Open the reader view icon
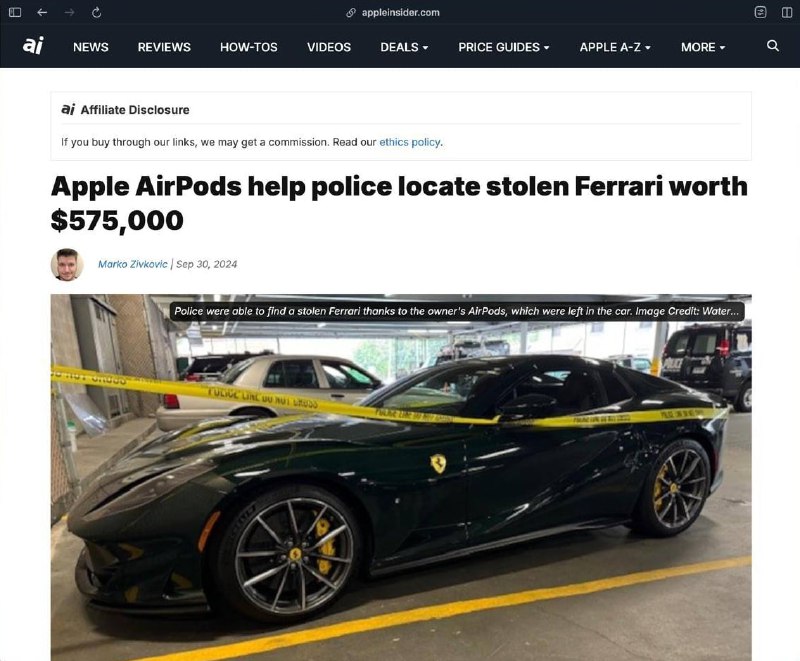 pos(760,12)
